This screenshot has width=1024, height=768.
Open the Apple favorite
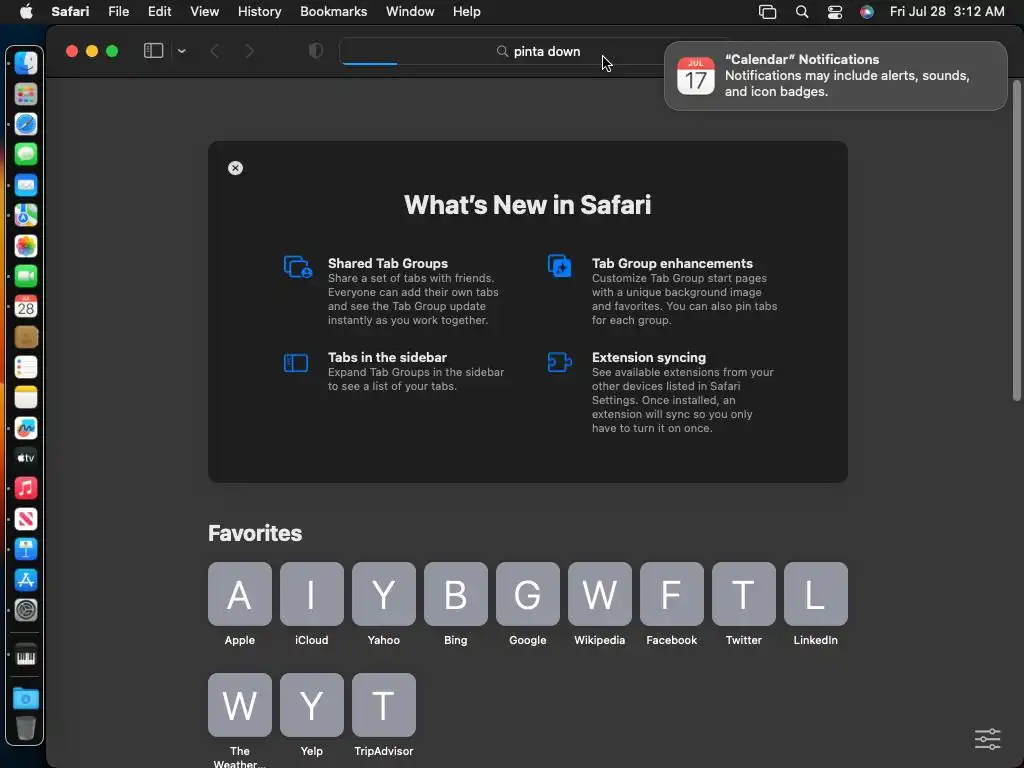[240, 594]
